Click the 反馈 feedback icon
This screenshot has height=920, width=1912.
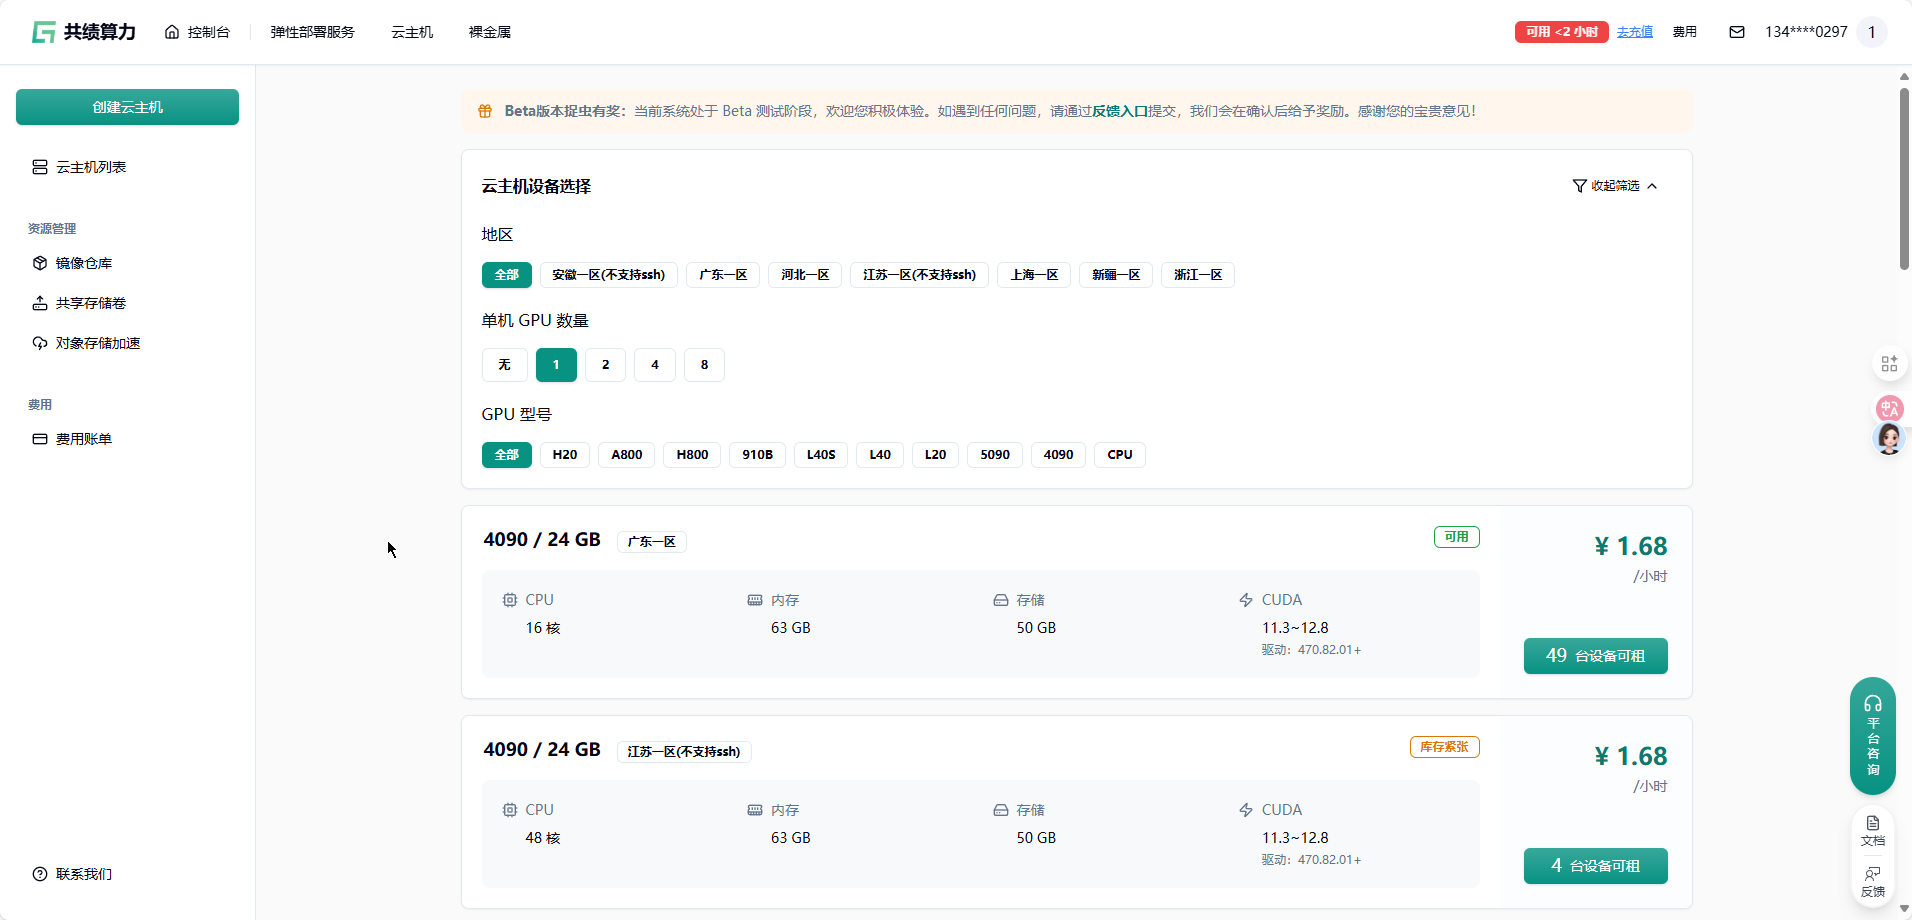pyautogui.click(x=1872, y=881)
